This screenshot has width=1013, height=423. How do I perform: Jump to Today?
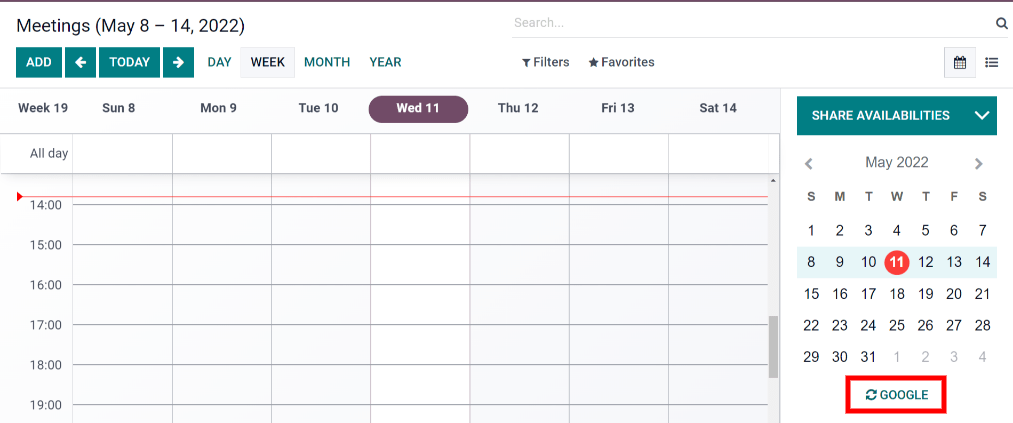click(x=129, y=62)
